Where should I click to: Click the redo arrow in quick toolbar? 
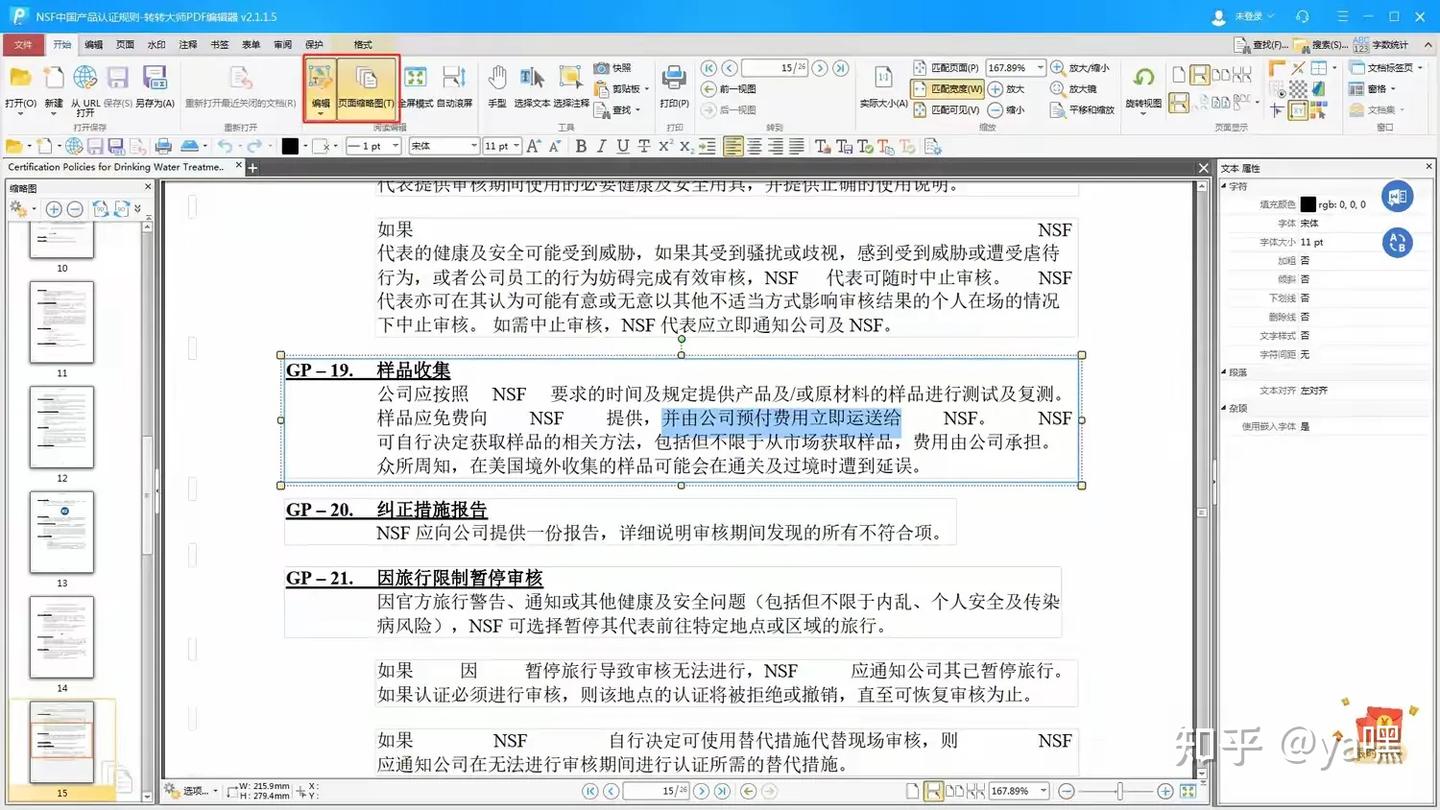pyautogui.click(x=254, y=146)
